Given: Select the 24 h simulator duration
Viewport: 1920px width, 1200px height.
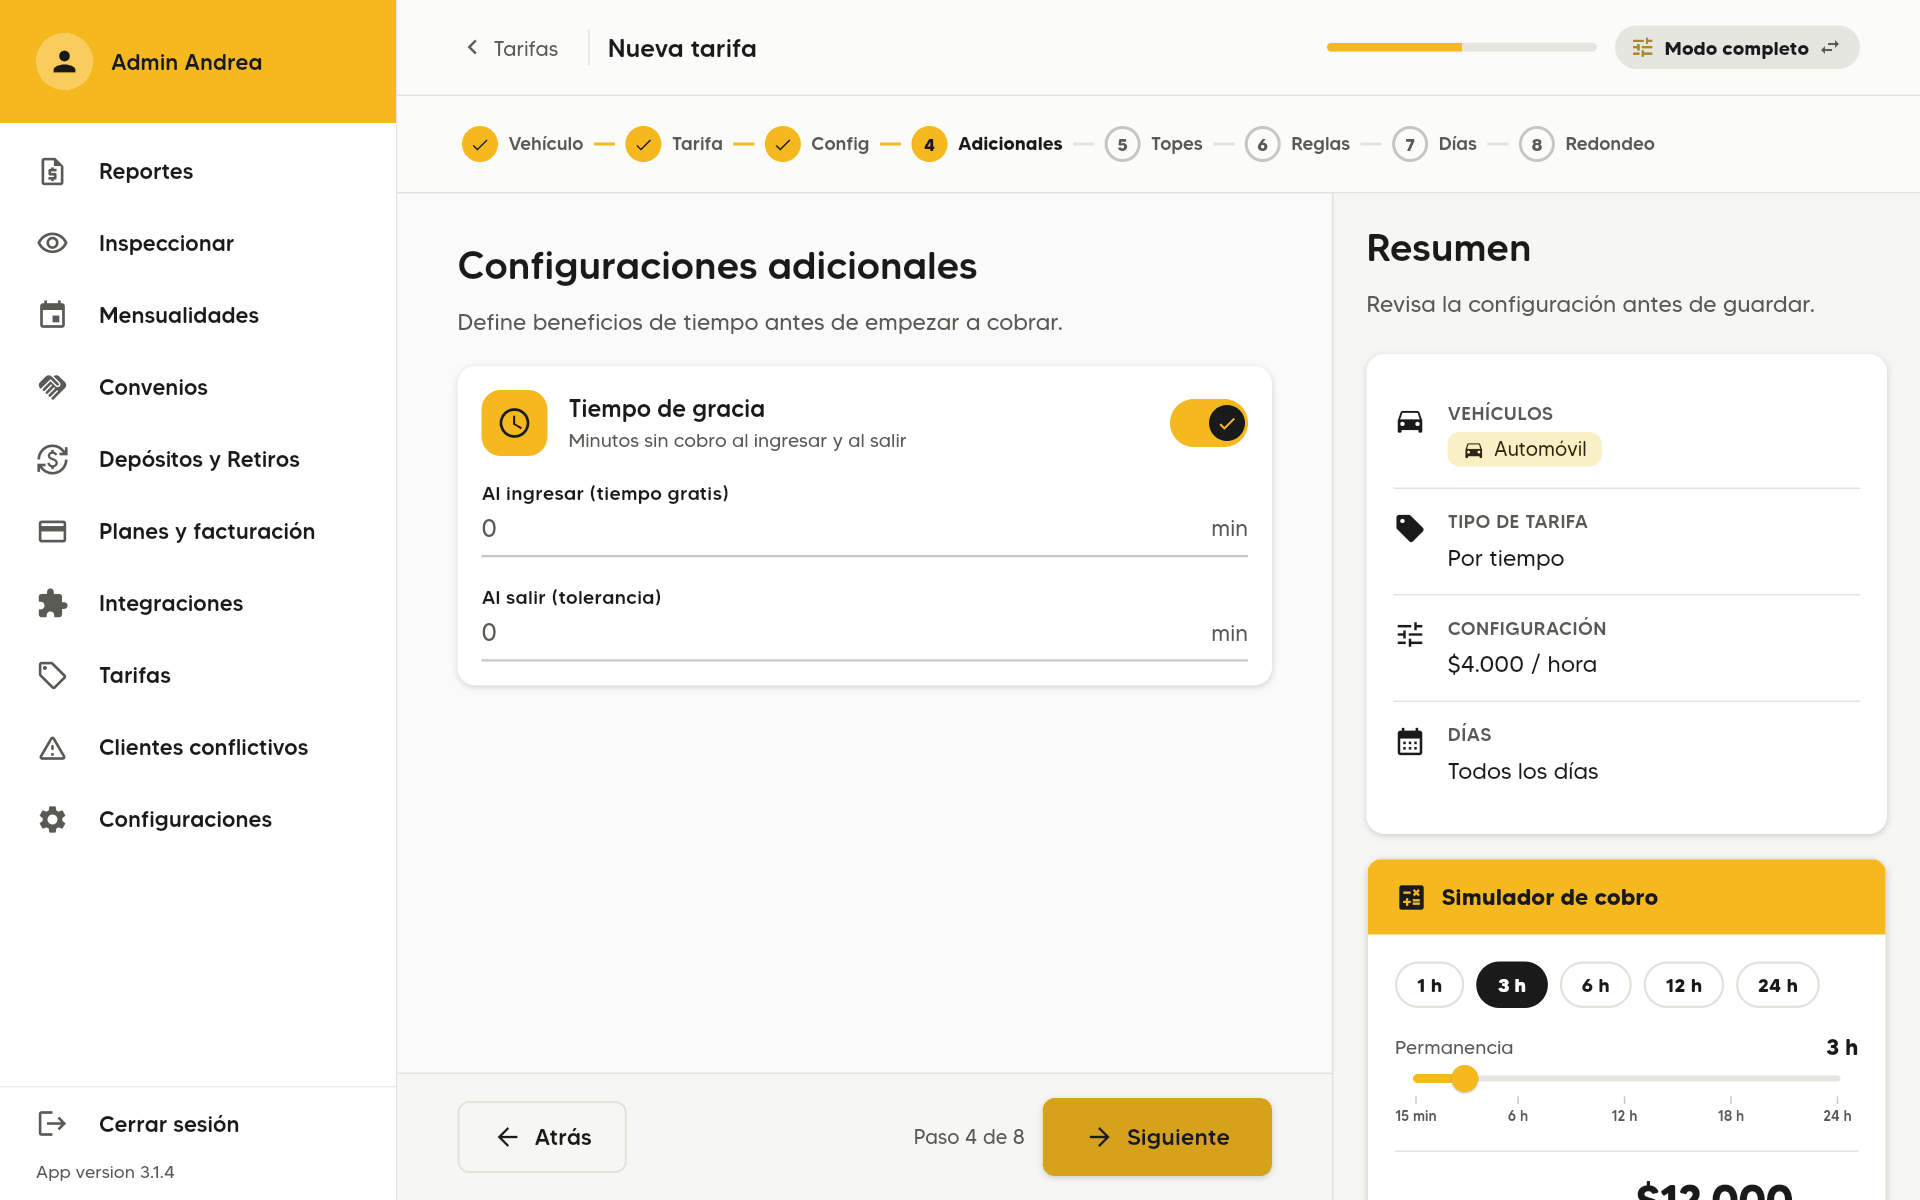Looking at the screenshot, I should 1777,985.
